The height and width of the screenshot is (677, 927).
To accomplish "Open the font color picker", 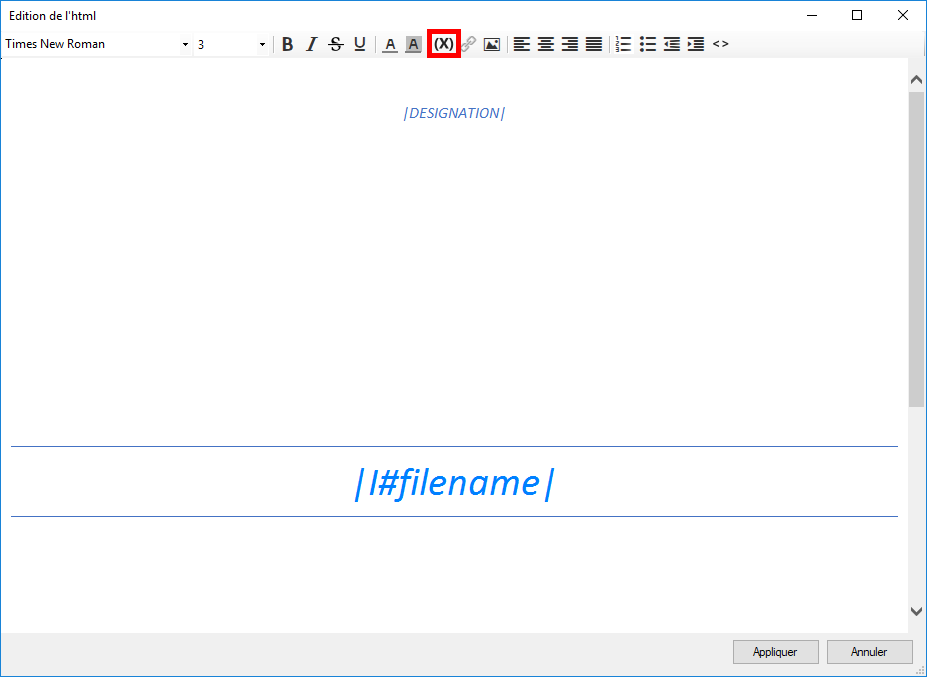I will 390,44.
